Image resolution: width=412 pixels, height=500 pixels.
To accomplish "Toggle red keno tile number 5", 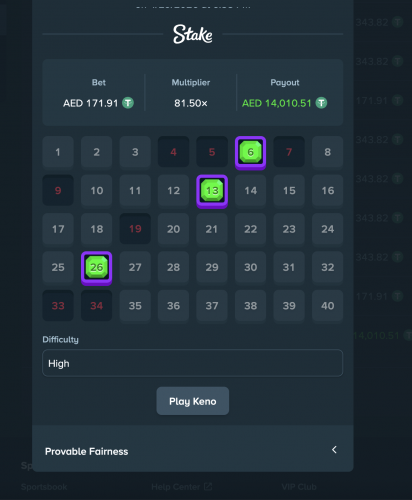I will [x=212, y=152].
